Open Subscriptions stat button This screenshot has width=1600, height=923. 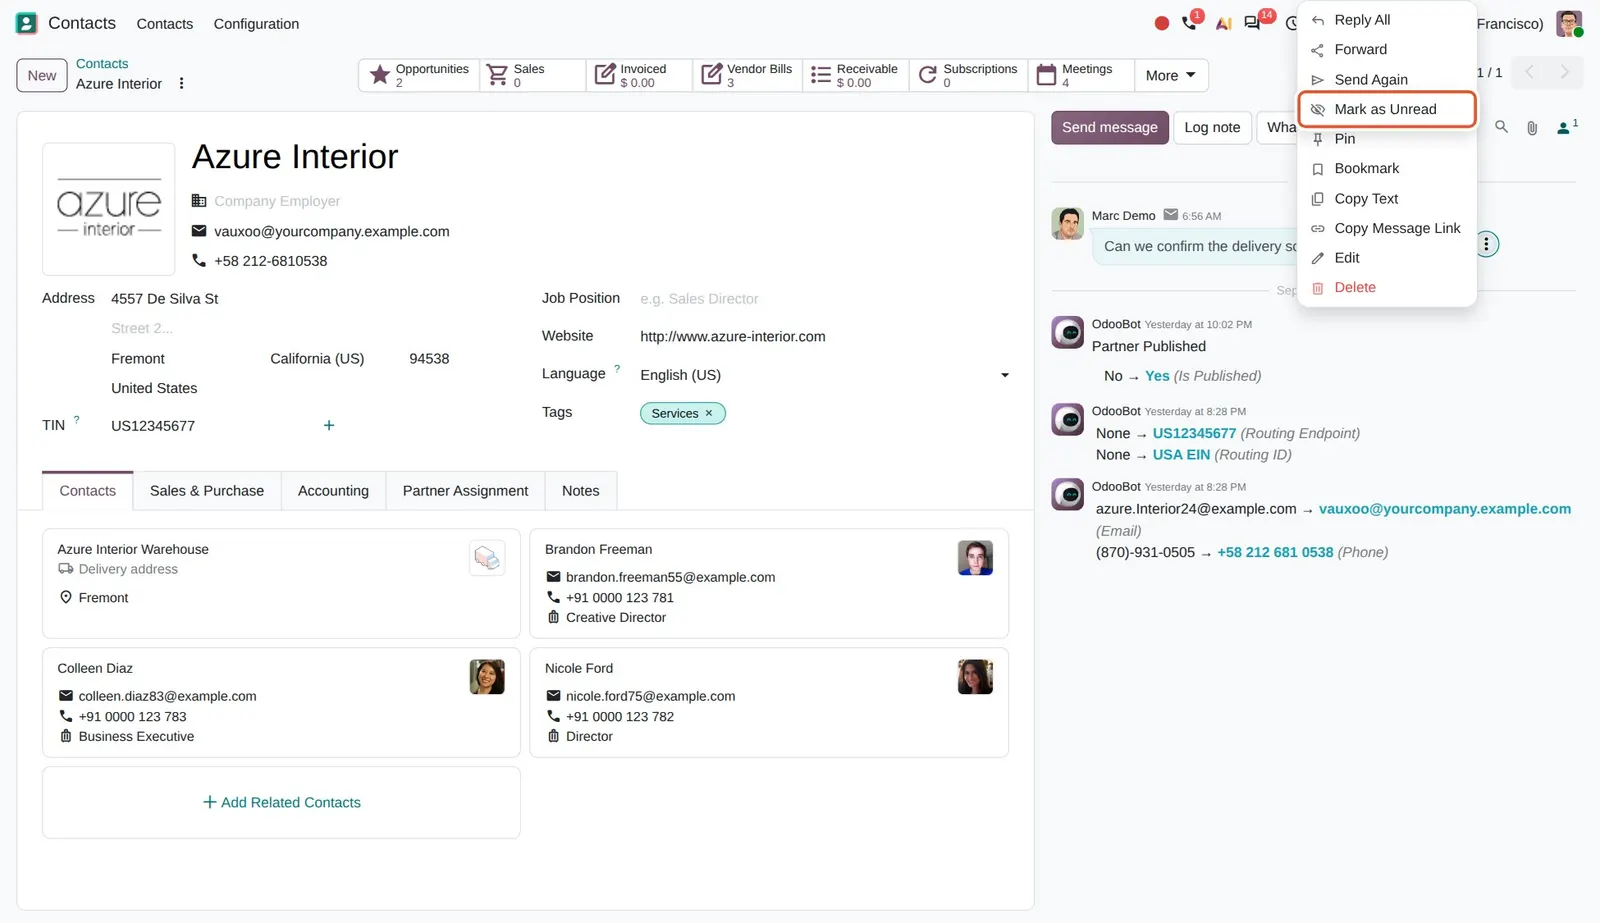(968, 75)
